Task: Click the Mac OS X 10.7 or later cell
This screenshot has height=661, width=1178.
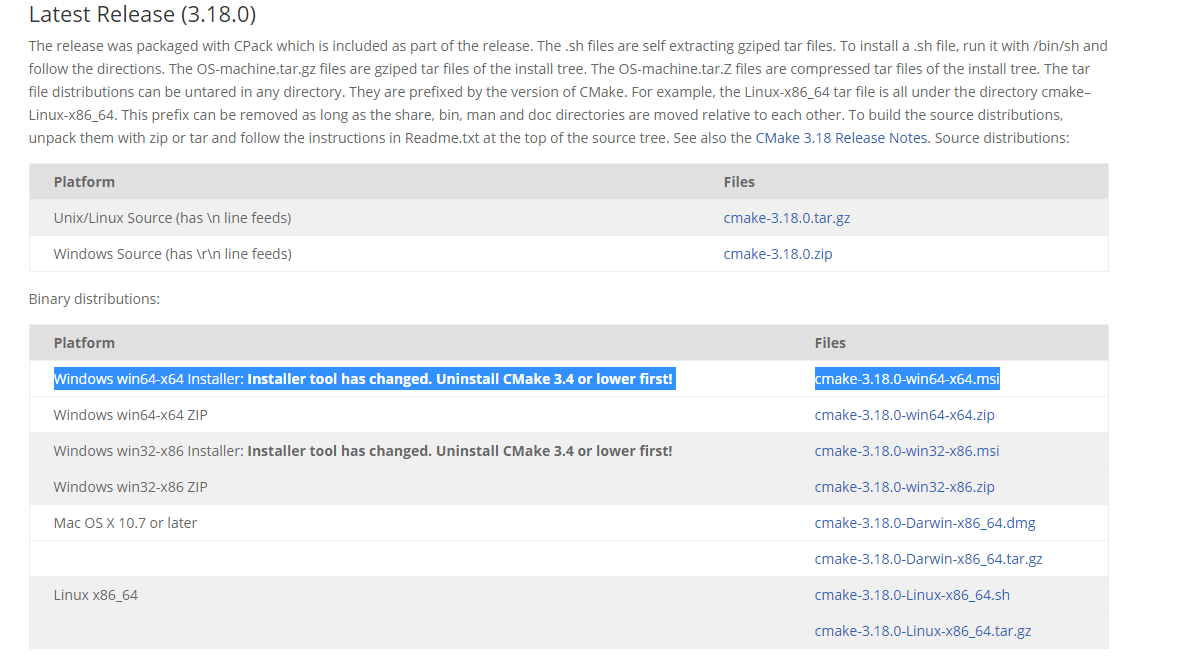Action: [x=125, y=523]
